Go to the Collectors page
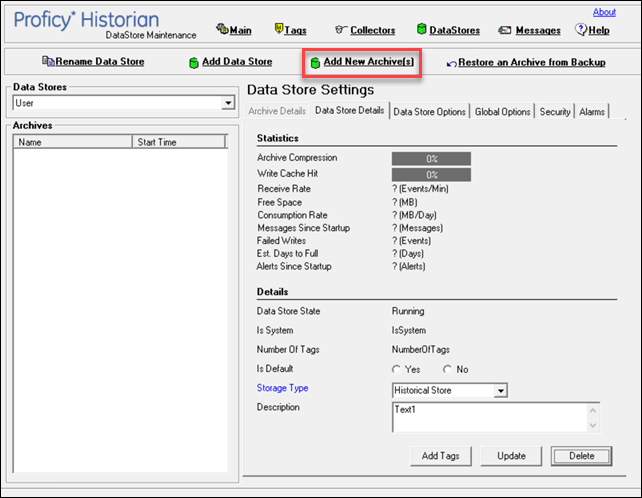The image size is (642, 498). (x=373, y=30)
